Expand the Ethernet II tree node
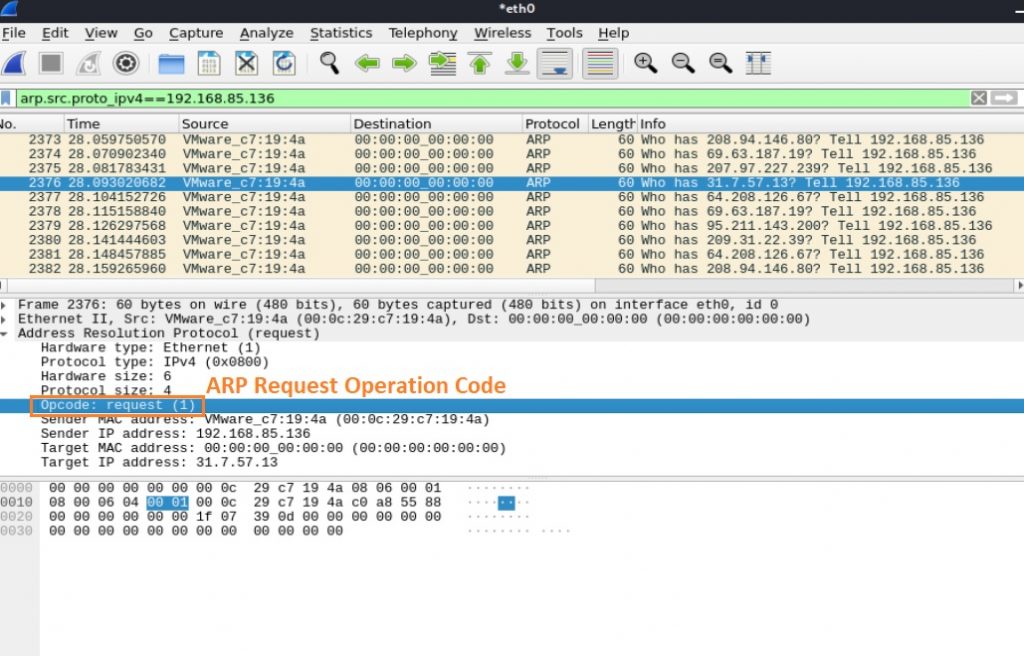 (x=5, y=319)
